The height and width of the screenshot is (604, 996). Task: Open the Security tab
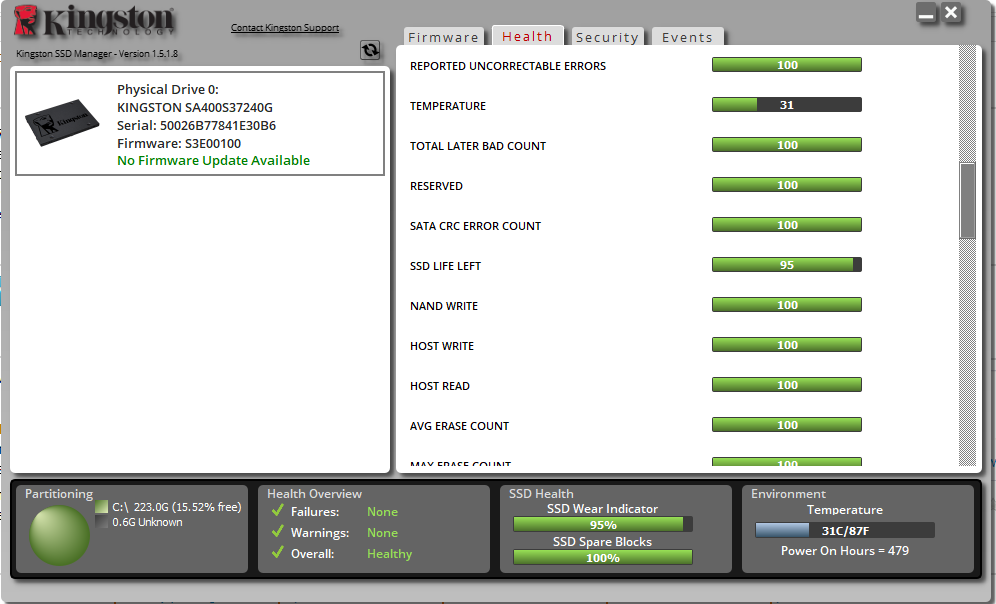point(607,37)
